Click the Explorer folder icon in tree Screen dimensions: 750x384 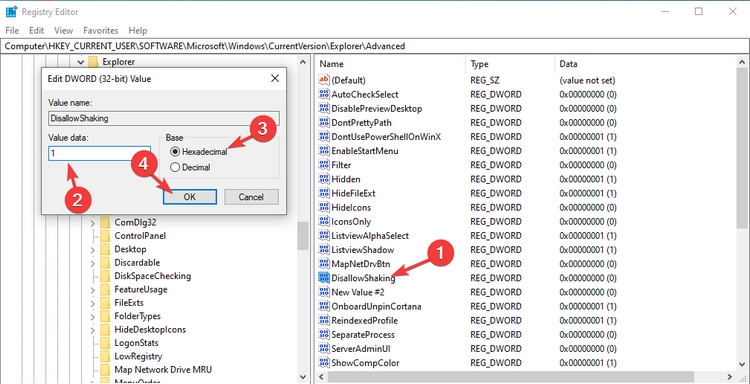tap(94, 62)
